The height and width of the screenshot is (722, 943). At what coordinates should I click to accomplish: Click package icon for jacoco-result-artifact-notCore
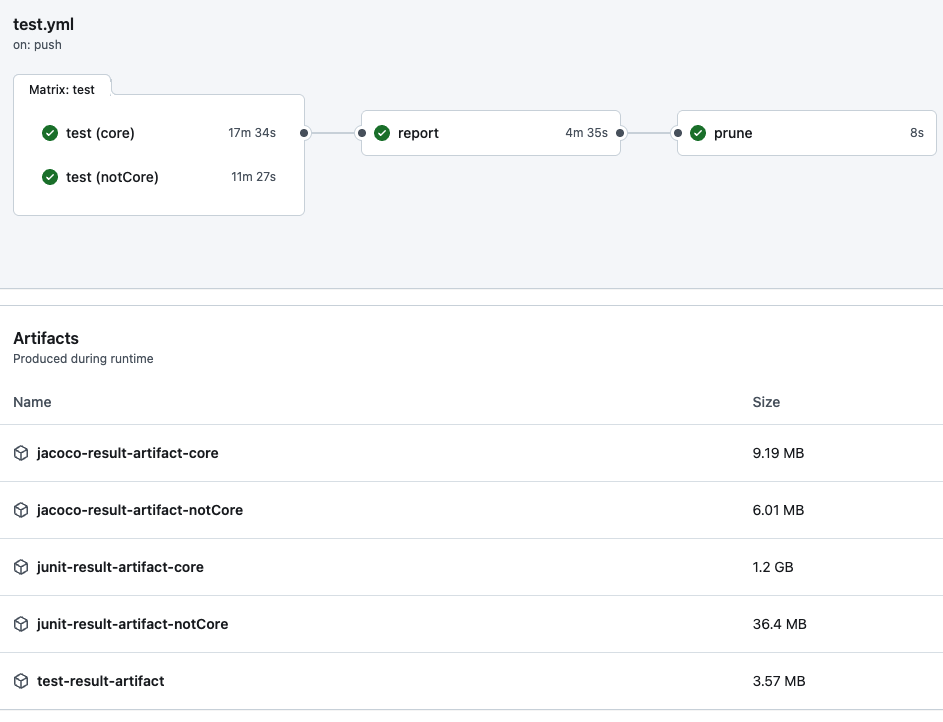pos(21,510)
